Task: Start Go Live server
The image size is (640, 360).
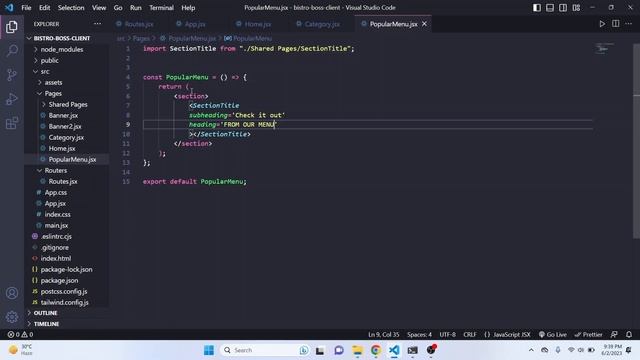Action: pyautogui.click(x=553, y=334)
